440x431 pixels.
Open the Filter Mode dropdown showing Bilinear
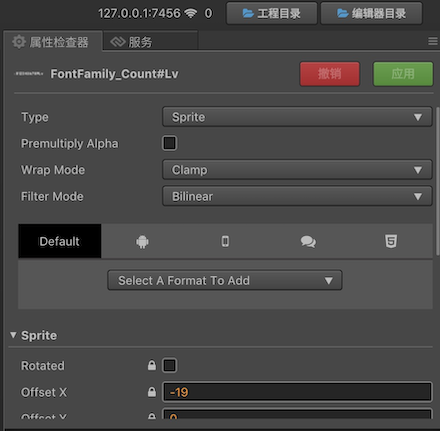click(297, 196)
